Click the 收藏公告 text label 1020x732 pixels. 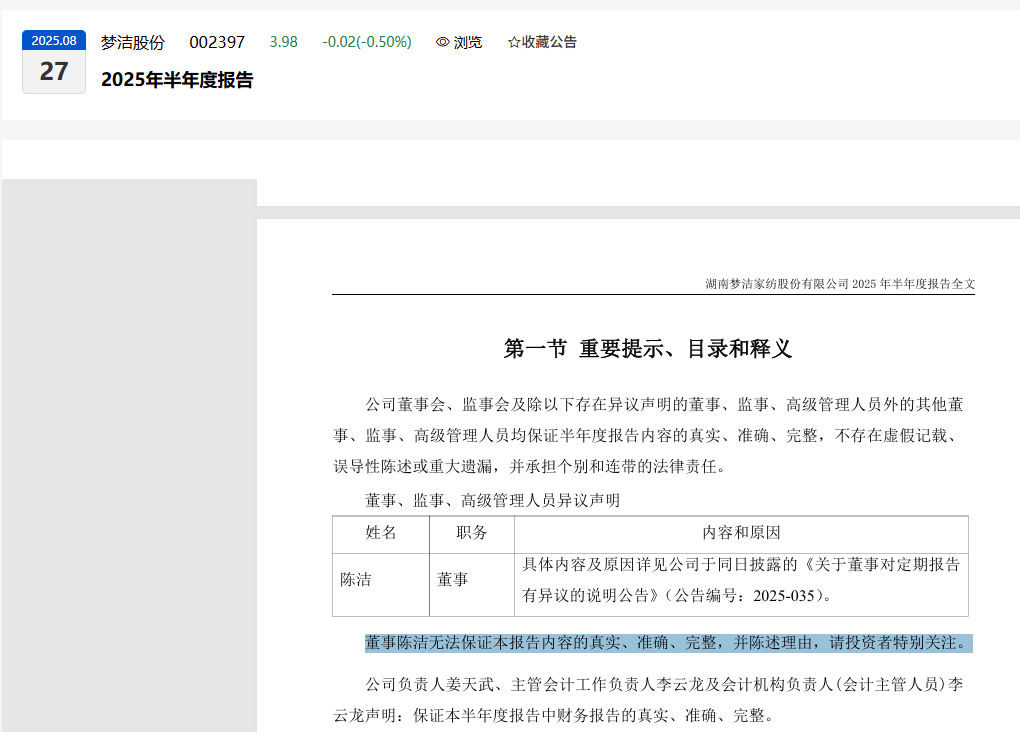pyautogui.click(x=549, y=42)
